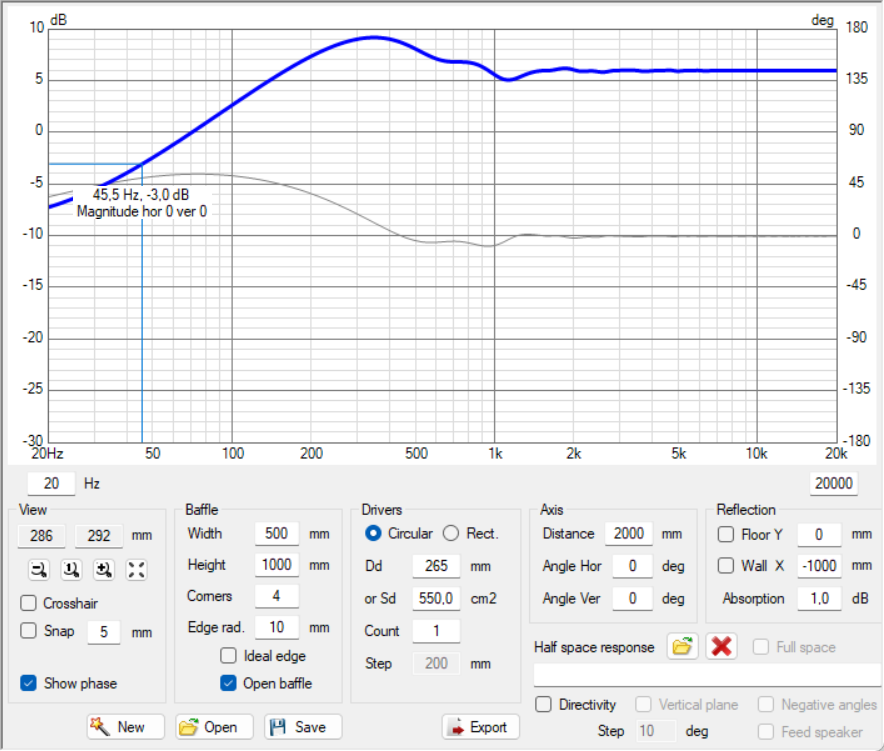884x751 pixels.
Task: Click the View value 292 field
Action: [99, 536]
